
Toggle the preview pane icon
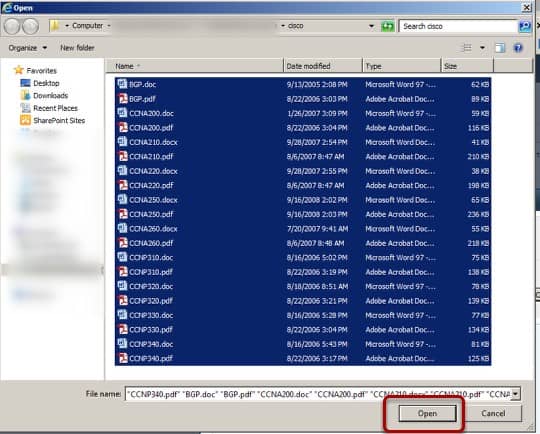500,48
